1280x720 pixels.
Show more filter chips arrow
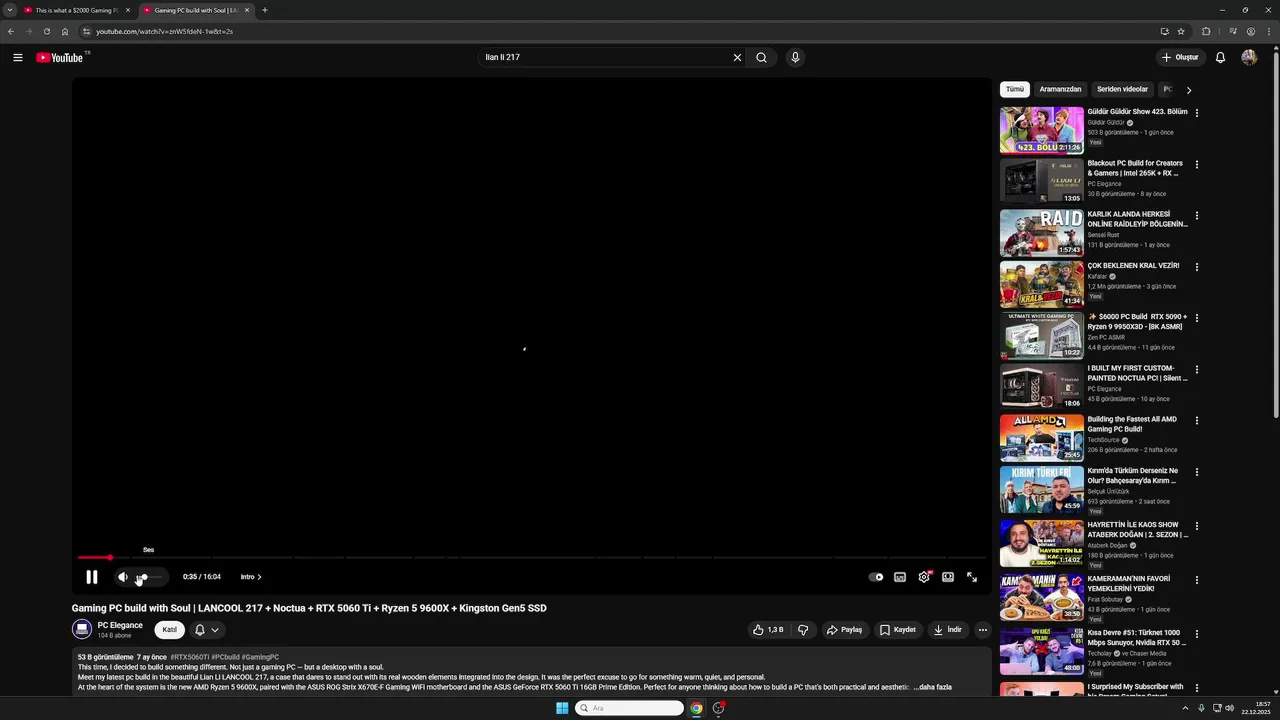coord(1188,89)
